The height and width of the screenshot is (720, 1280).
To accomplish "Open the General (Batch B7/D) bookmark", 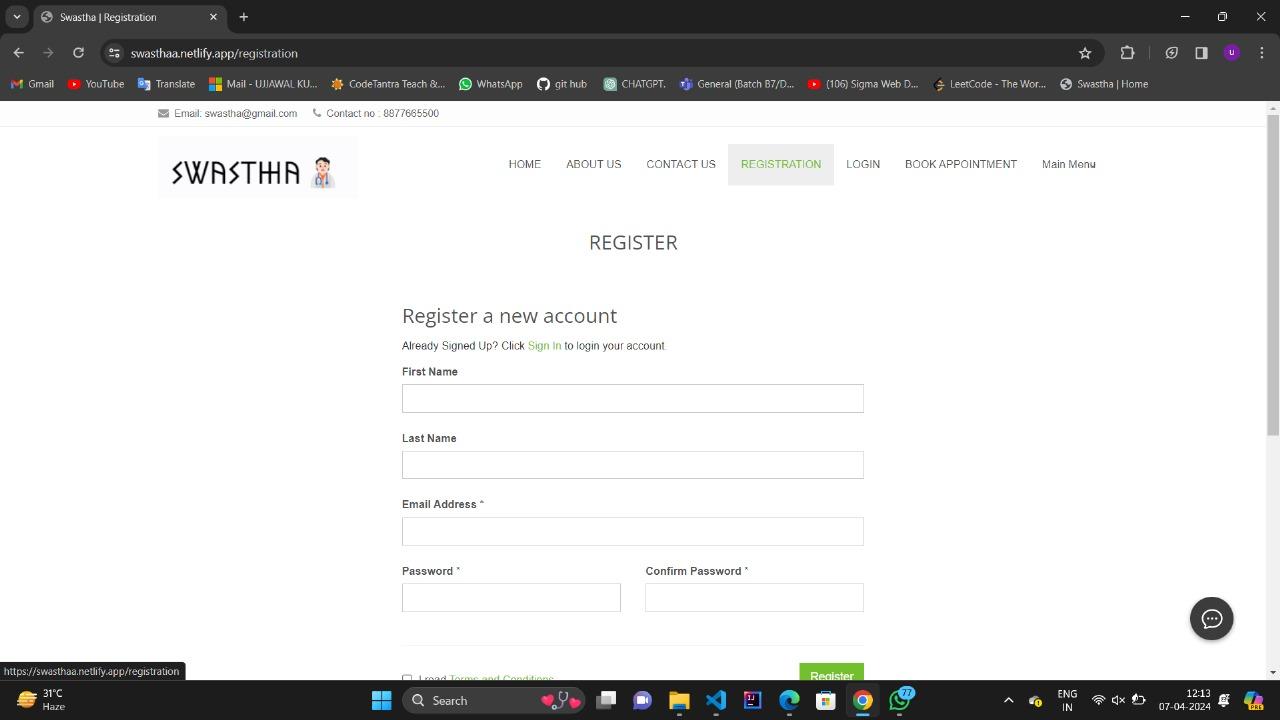I will pyautogui.click(x=737, y=84).
